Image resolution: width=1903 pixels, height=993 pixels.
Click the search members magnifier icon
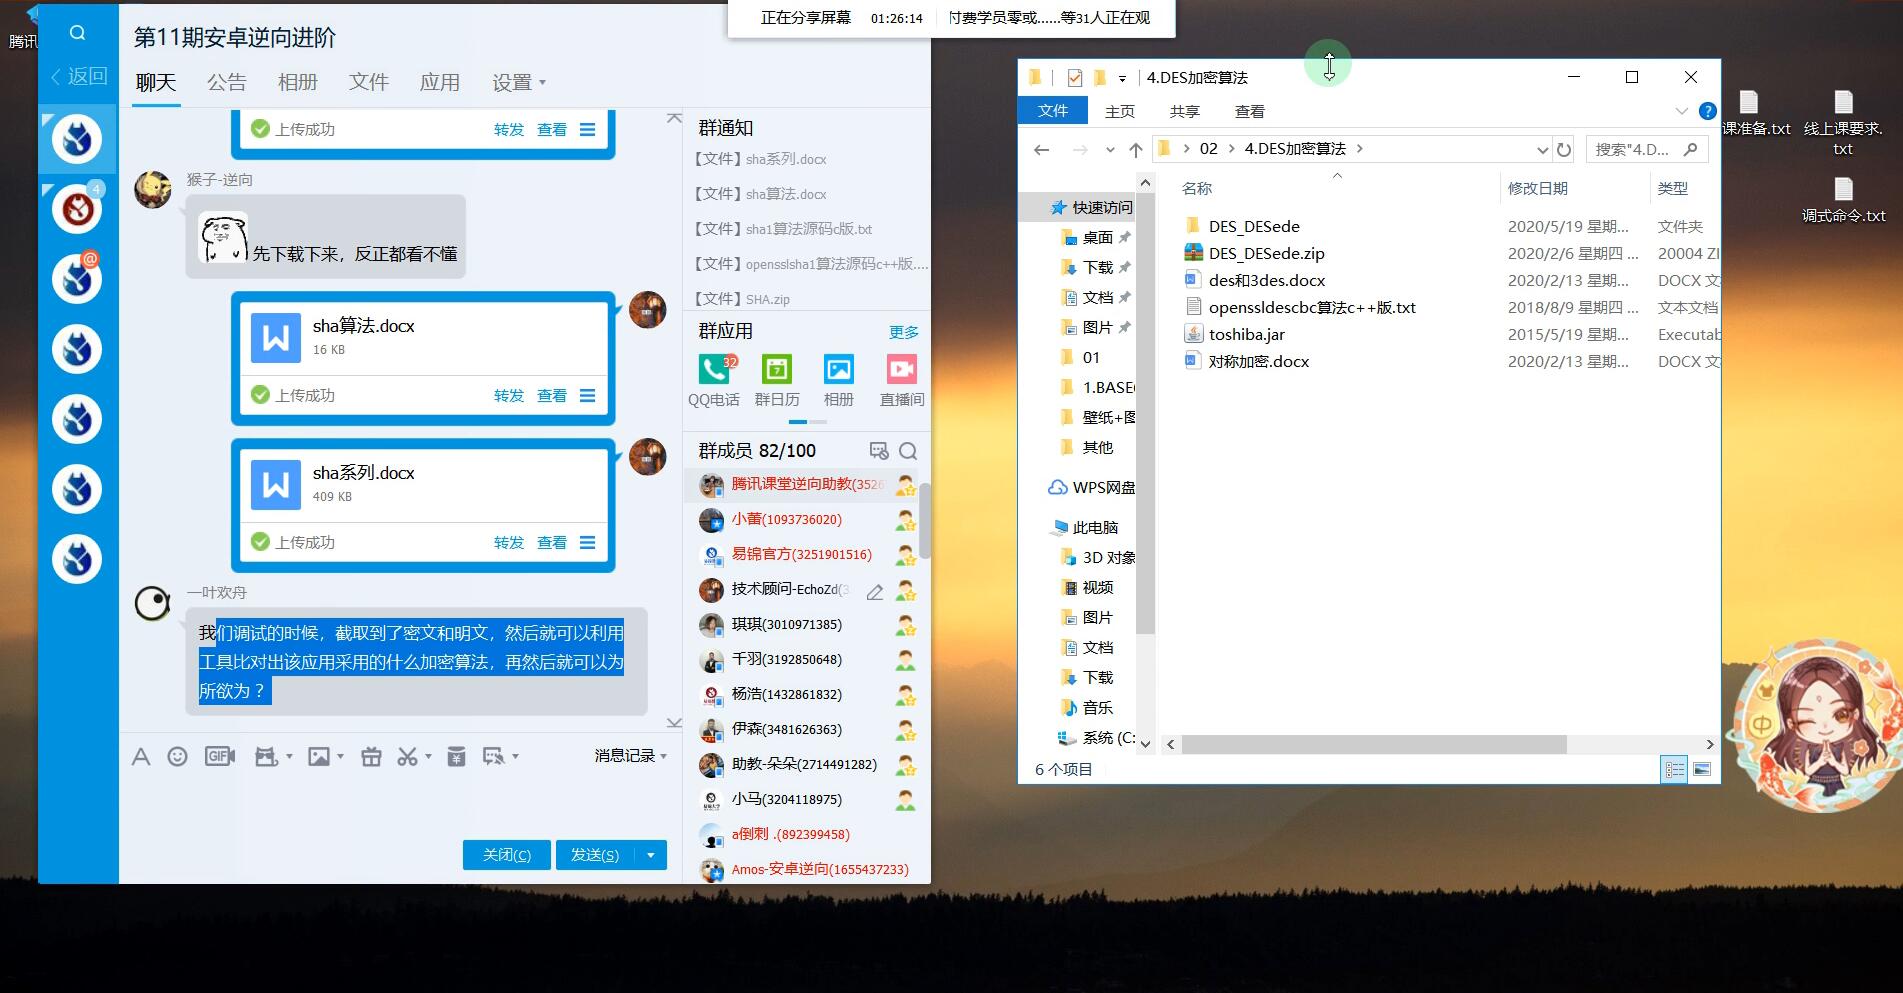pos(908,451)
